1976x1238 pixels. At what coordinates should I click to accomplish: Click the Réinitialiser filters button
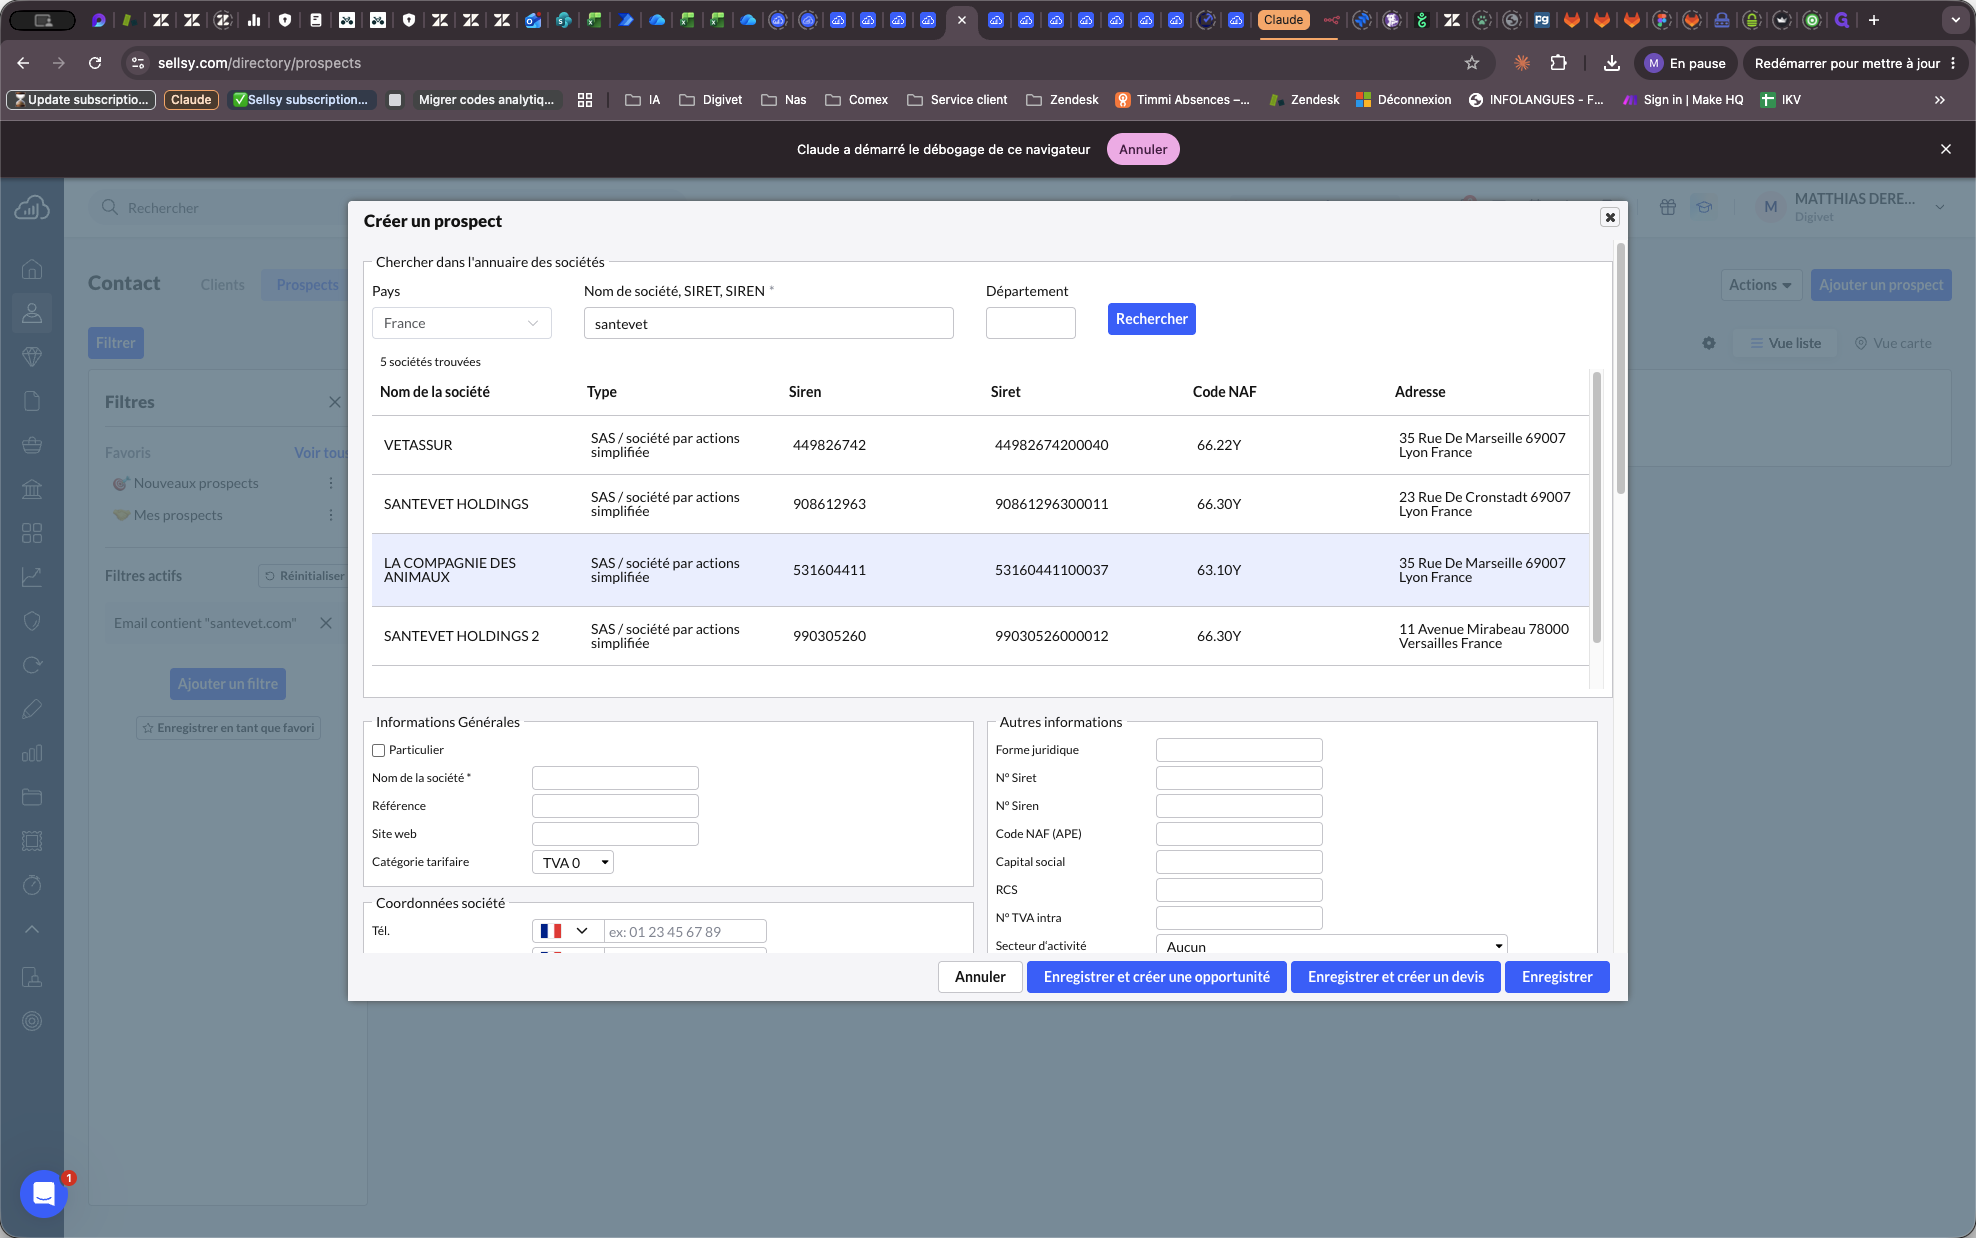[x=304, y=576]
